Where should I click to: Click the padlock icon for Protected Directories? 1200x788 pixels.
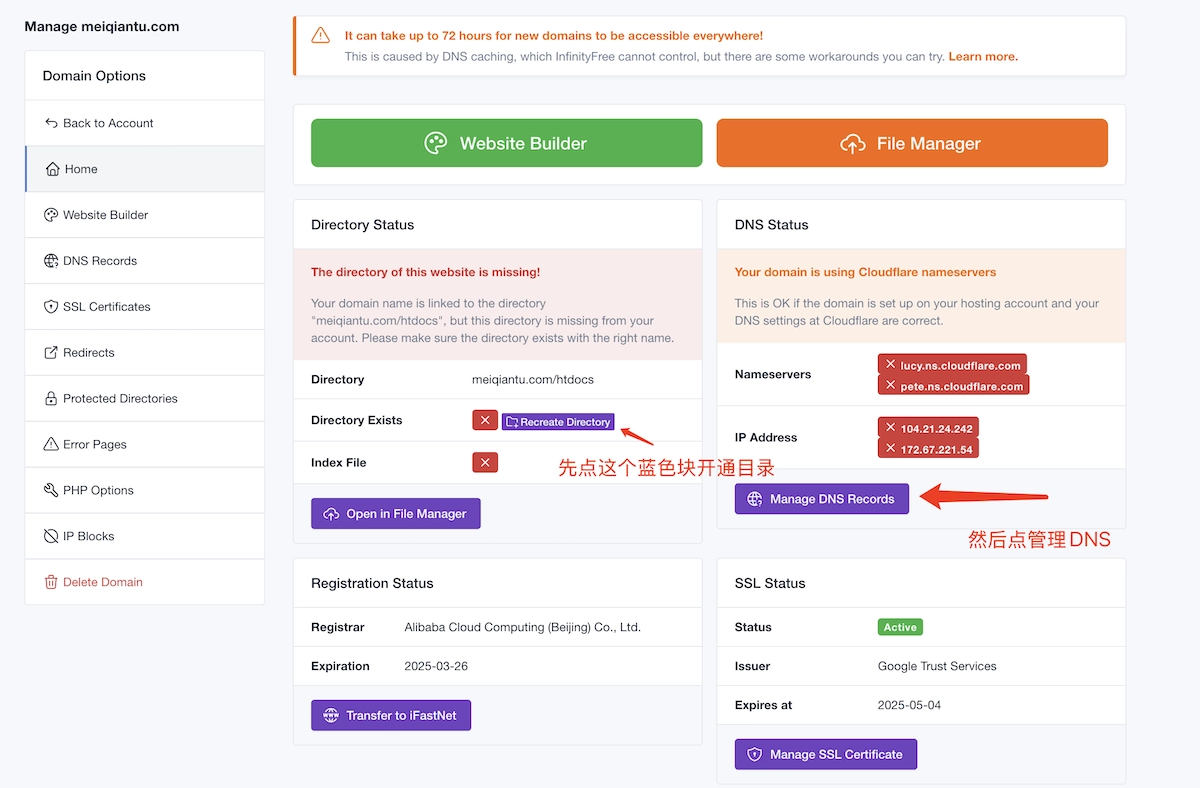point(51,399)
